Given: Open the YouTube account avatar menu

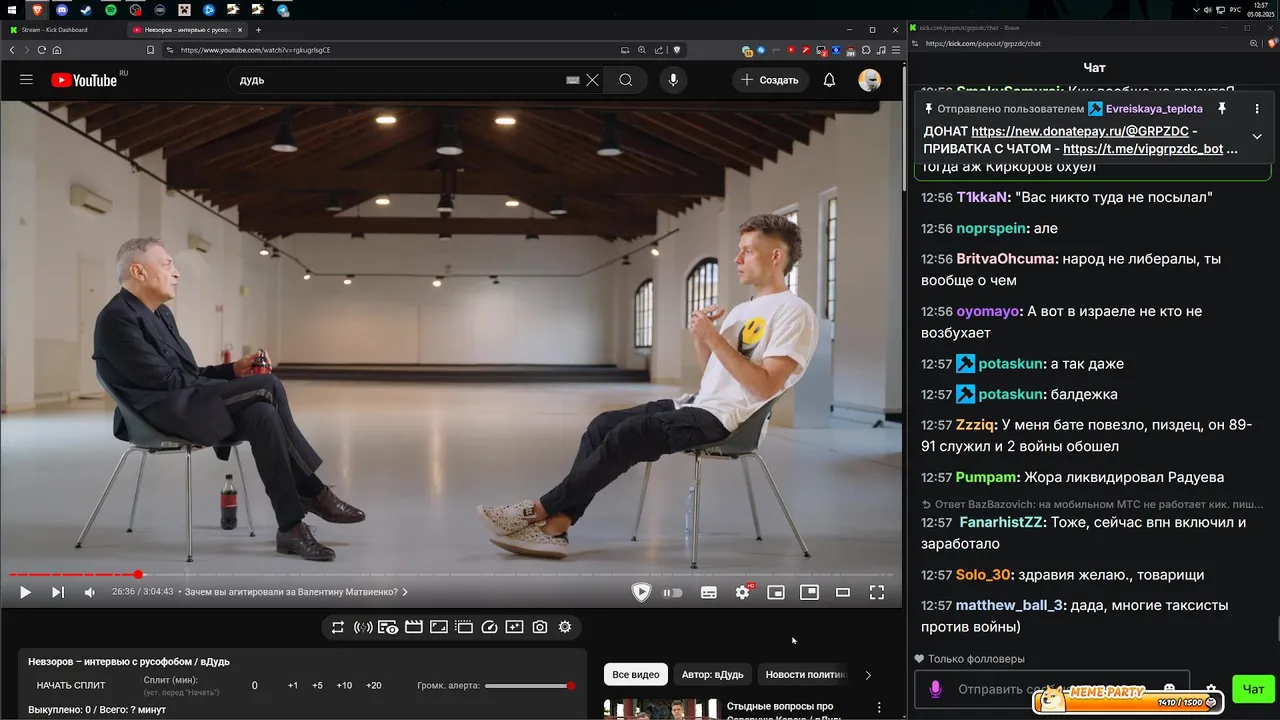Looking at the screenshot, I should 870,80.
